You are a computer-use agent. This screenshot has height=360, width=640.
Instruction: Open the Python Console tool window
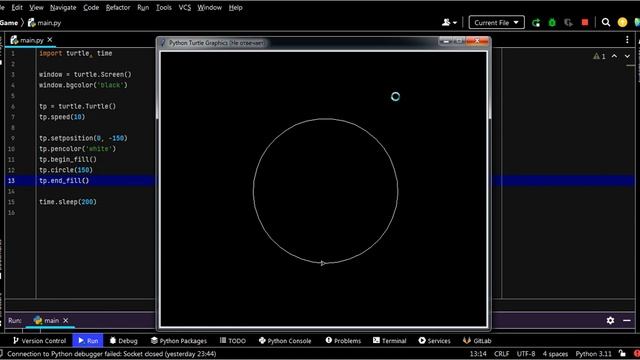pyautogui.click(x=285, y=340)
